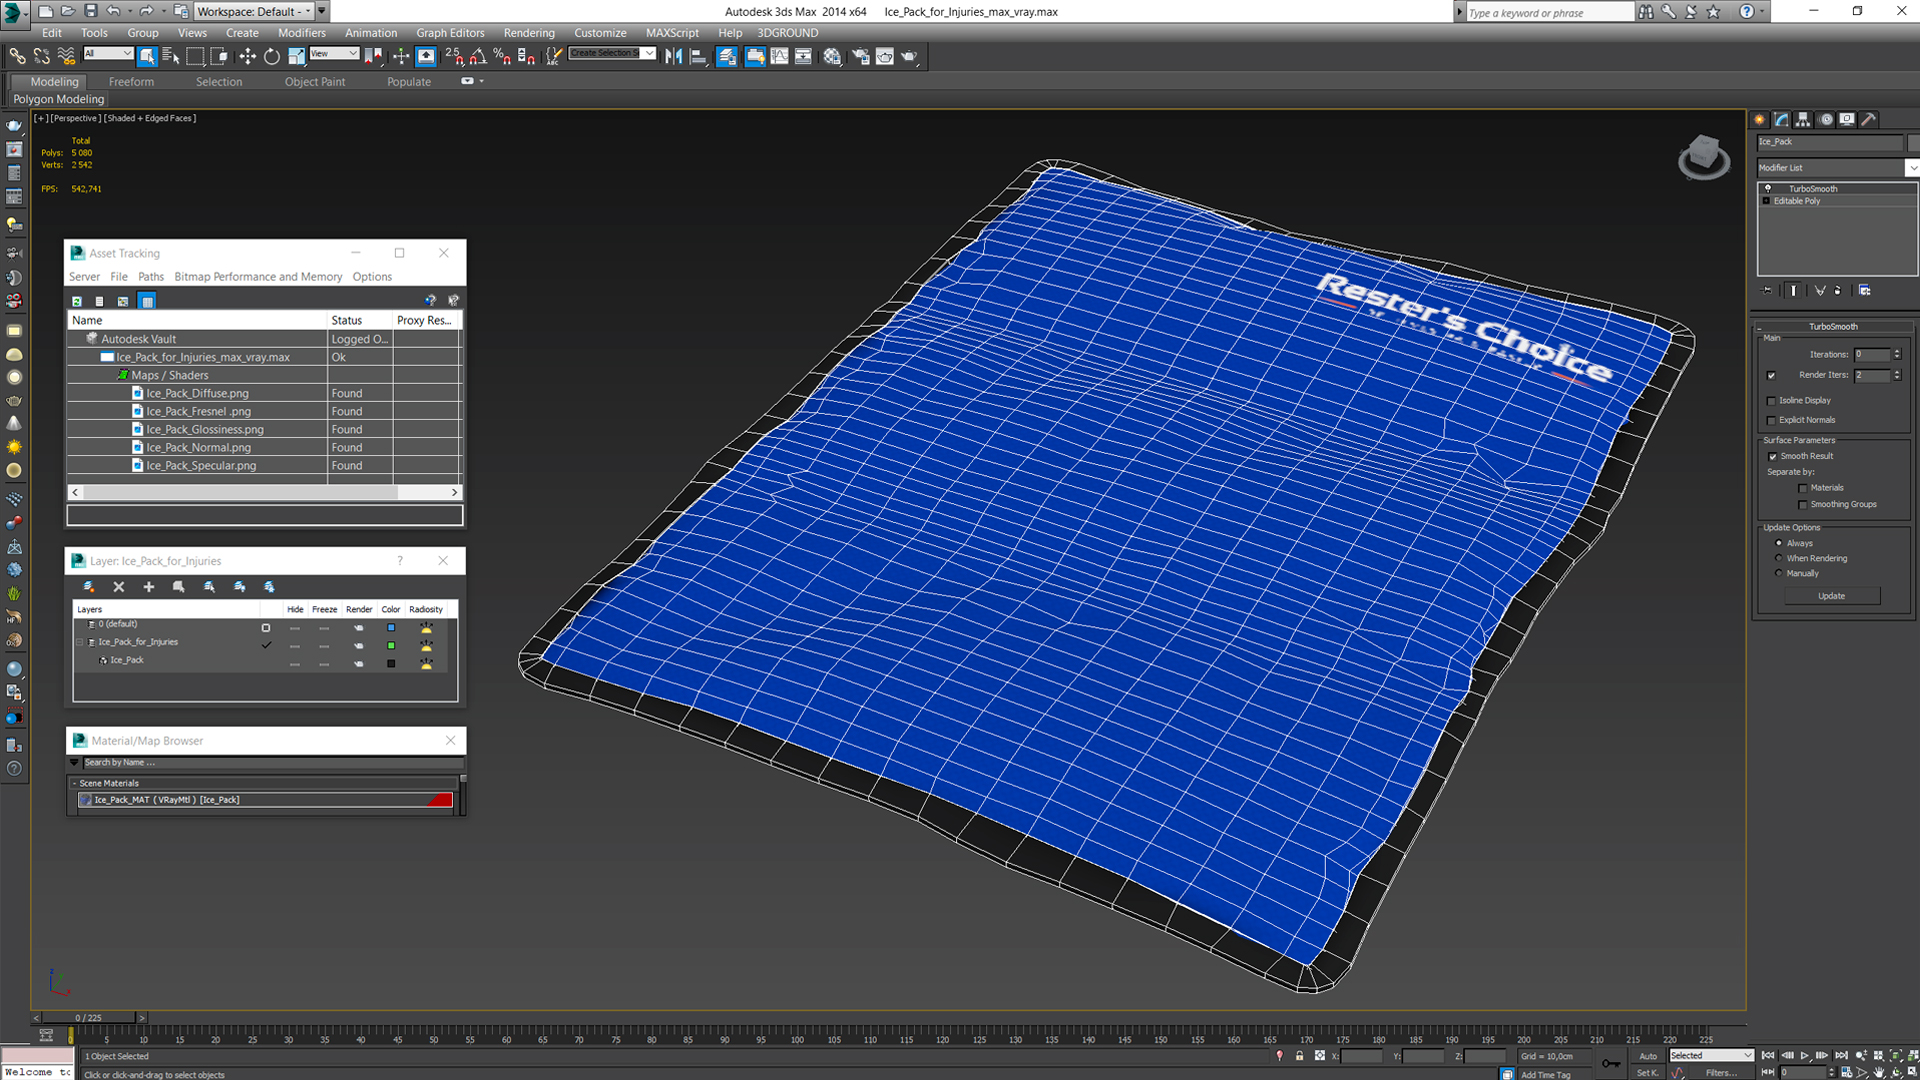Open the Create panel tab icon
Viewport: 1920px width, 1080px height.
(1760, 119)
